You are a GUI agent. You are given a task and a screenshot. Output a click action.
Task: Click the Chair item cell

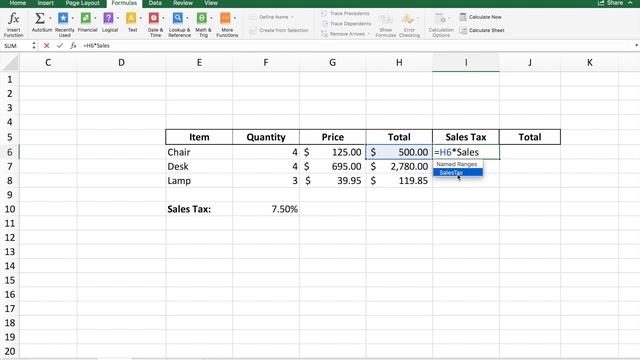coord(199,152)
